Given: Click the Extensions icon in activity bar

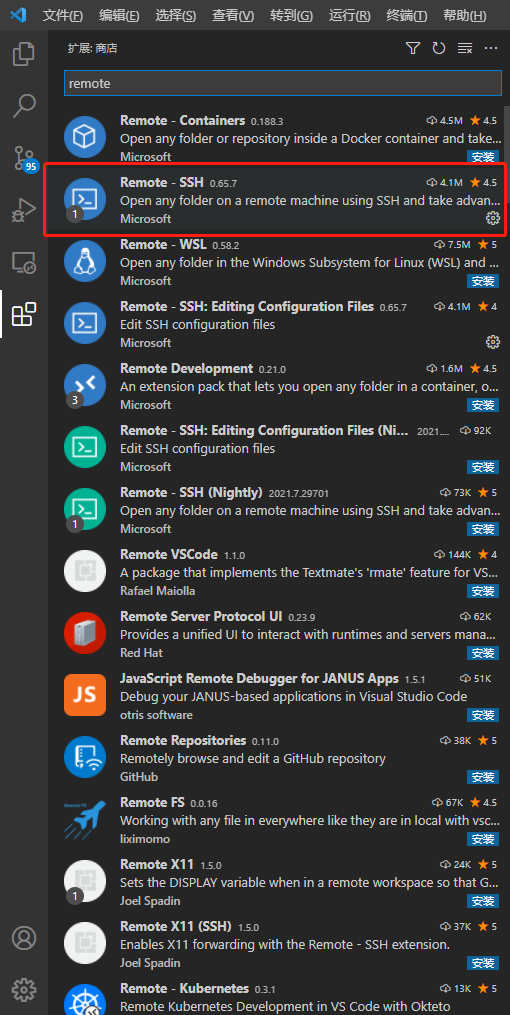Looking at the screenshot, I should click(x=24, y=314).
